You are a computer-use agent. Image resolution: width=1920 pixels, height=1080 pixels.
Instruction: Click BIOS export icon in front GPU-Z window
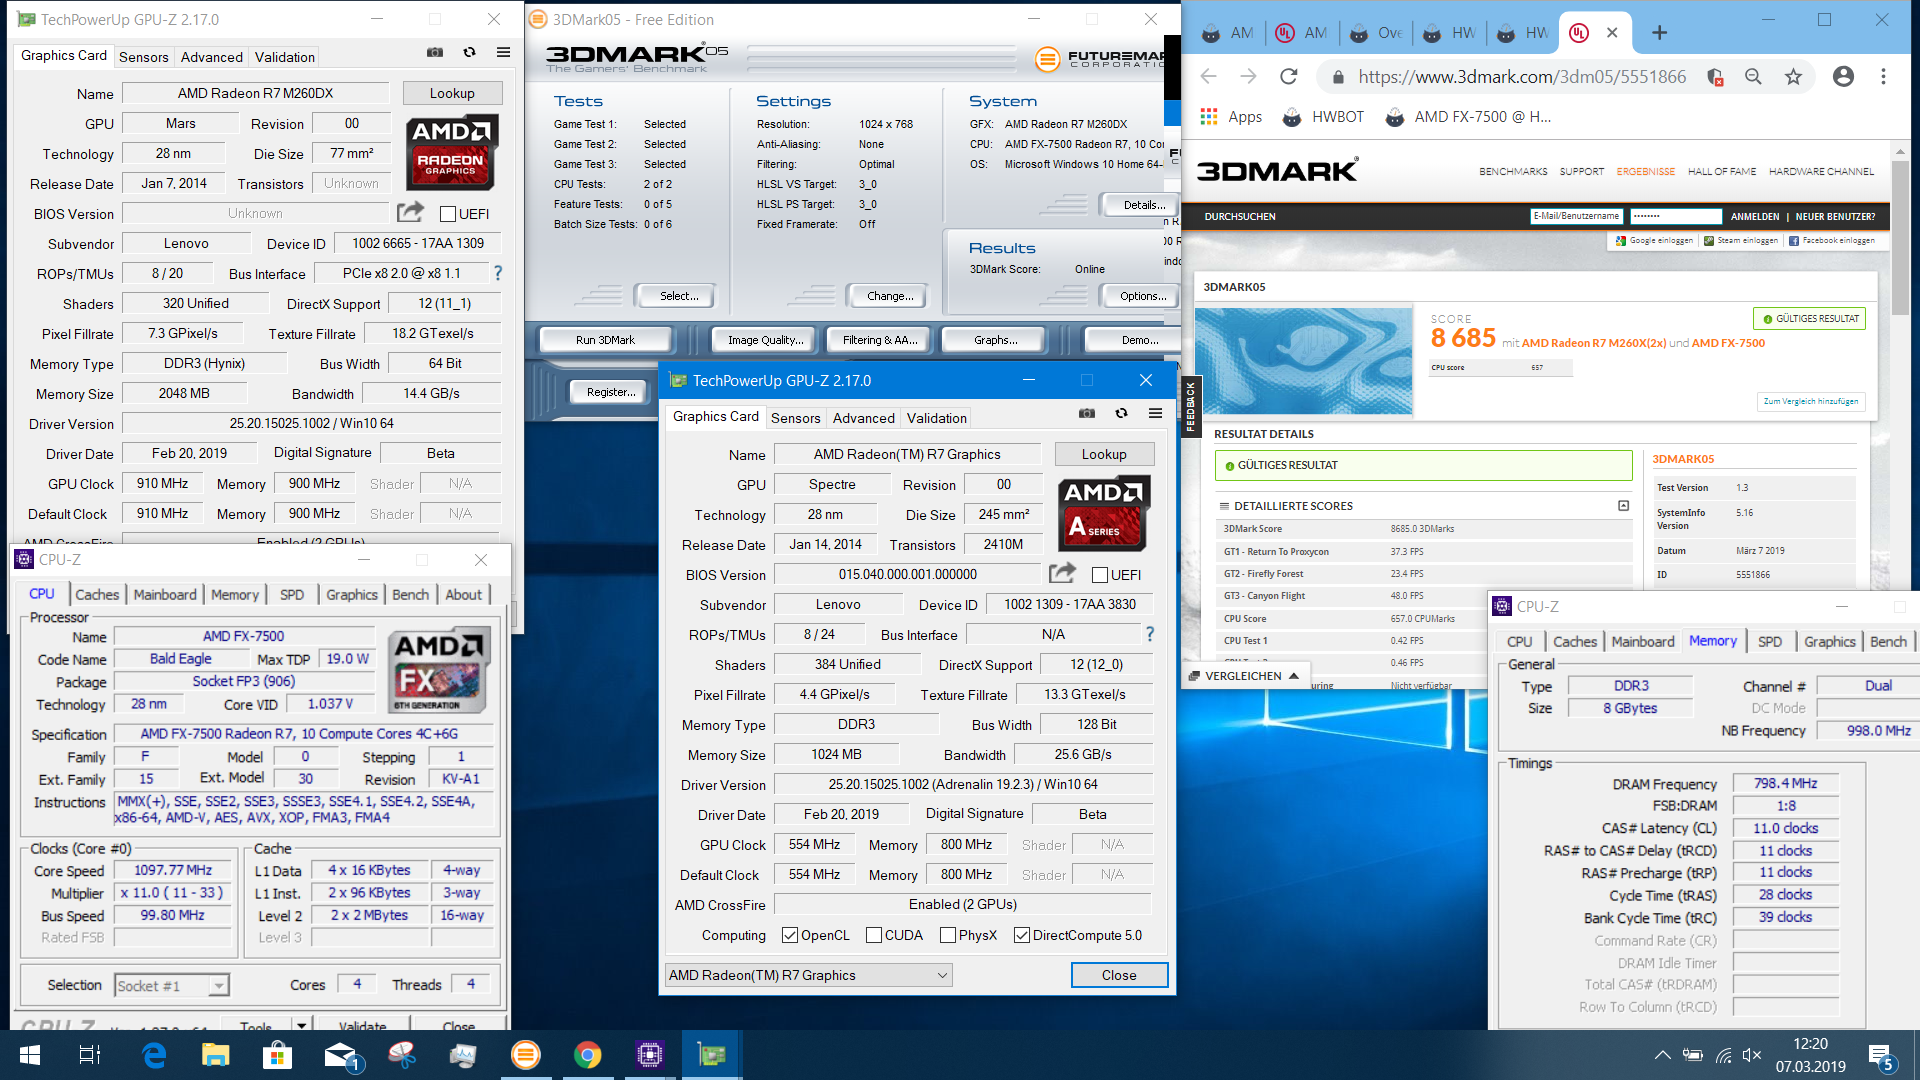(x=1062, y=573)
